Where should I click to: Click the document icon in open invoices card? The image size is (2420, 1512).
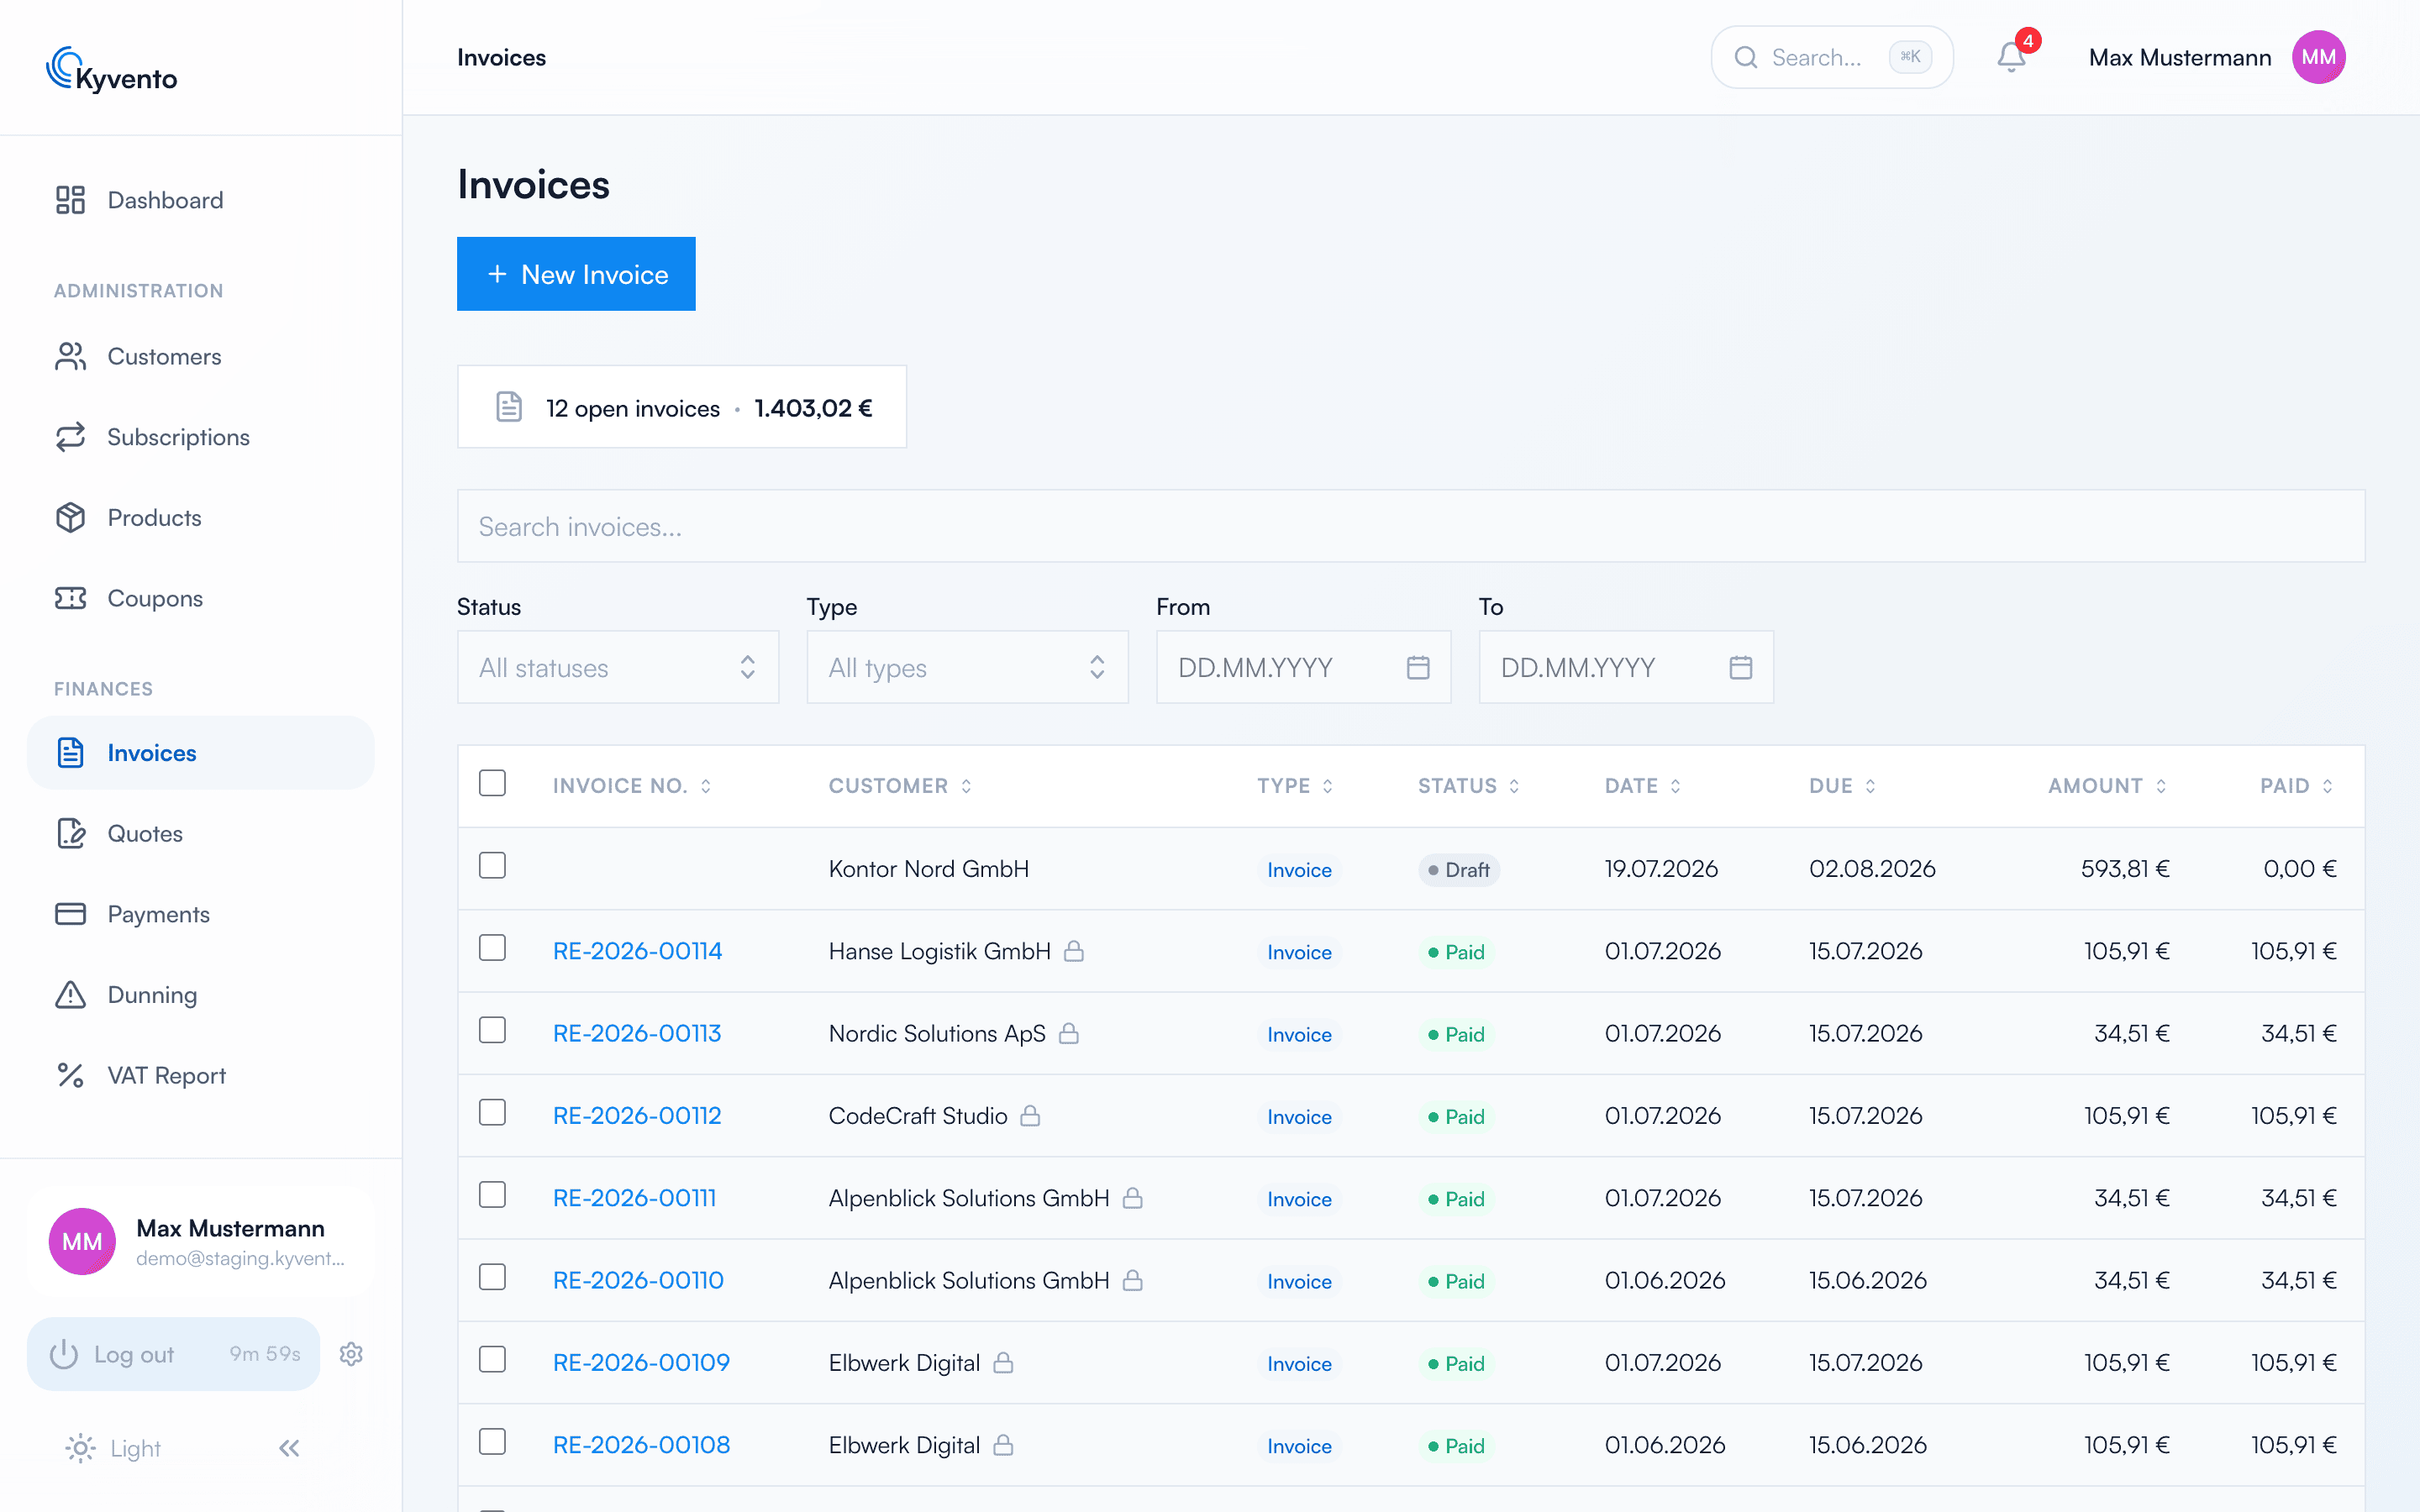coord(509,407)
